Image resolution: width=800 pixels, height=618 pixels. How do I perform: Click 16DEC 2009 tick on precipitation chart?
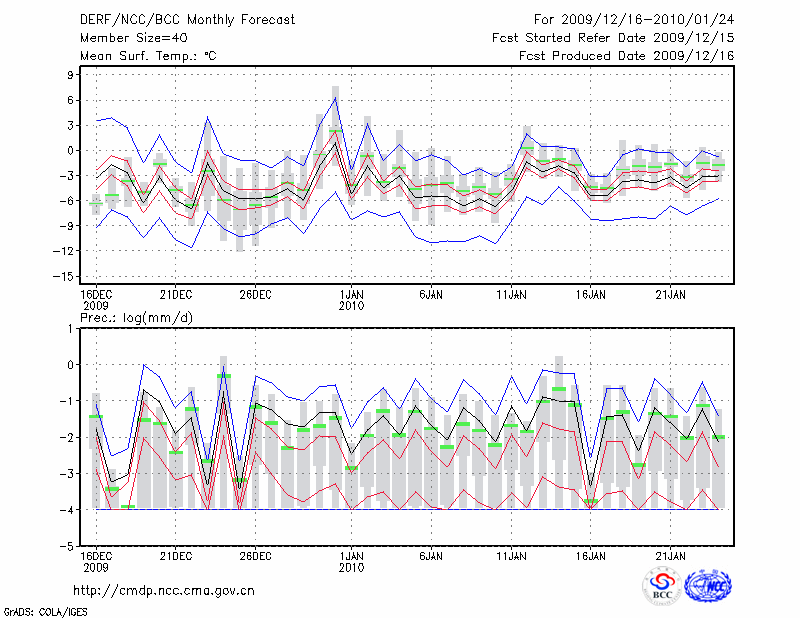coord(96,560)
